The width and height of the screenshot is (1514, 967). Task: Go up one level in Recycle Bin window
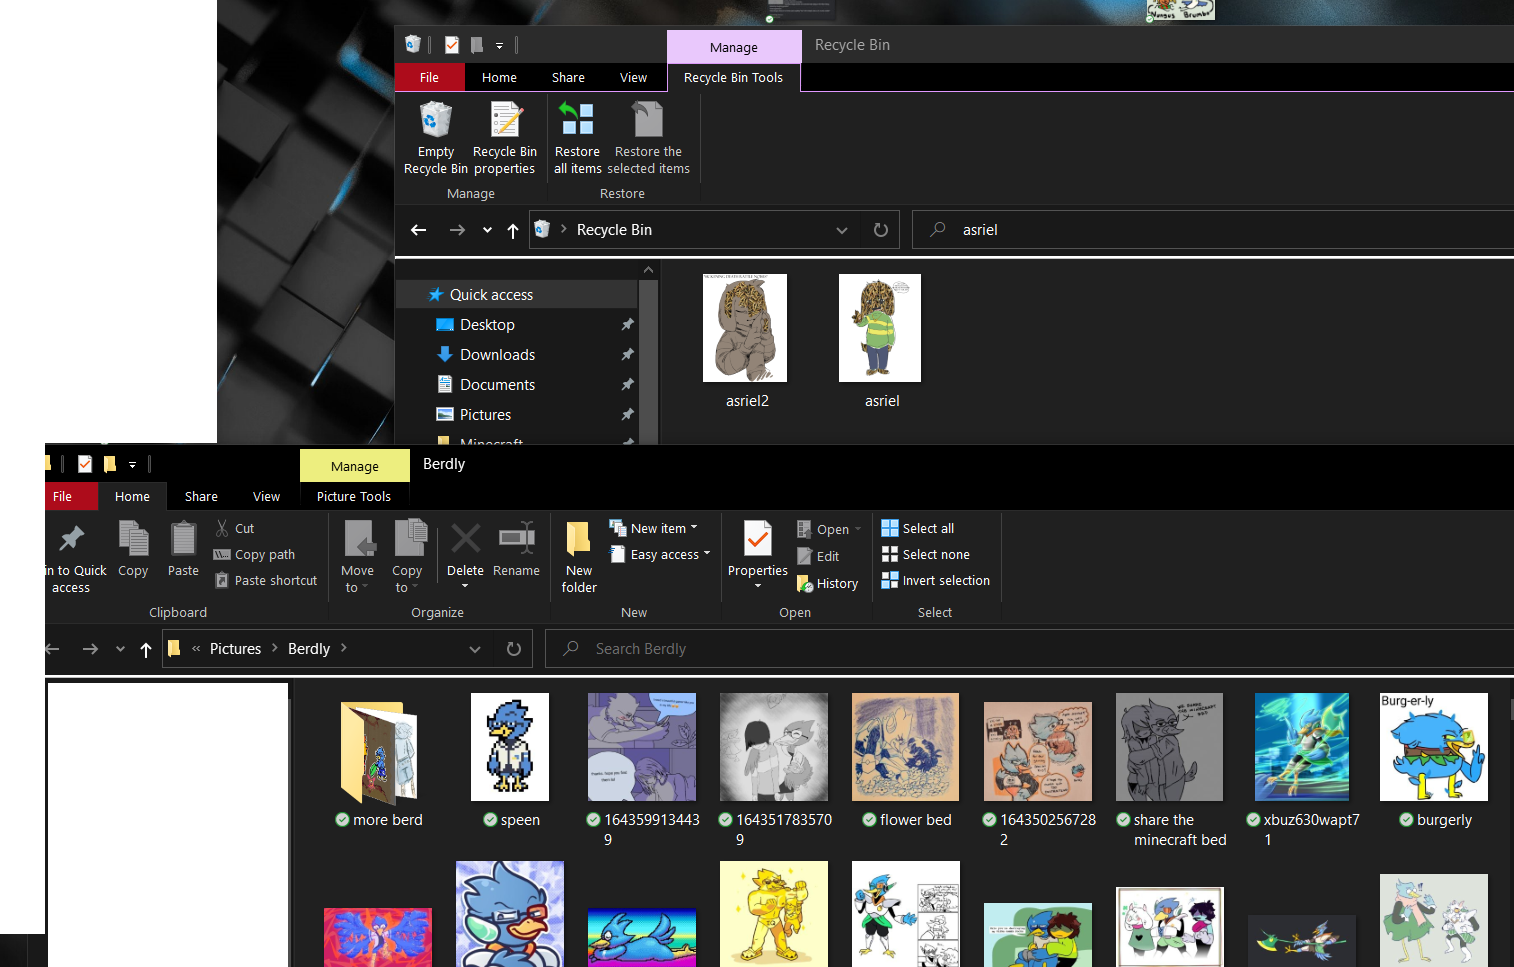coord(513,230)
